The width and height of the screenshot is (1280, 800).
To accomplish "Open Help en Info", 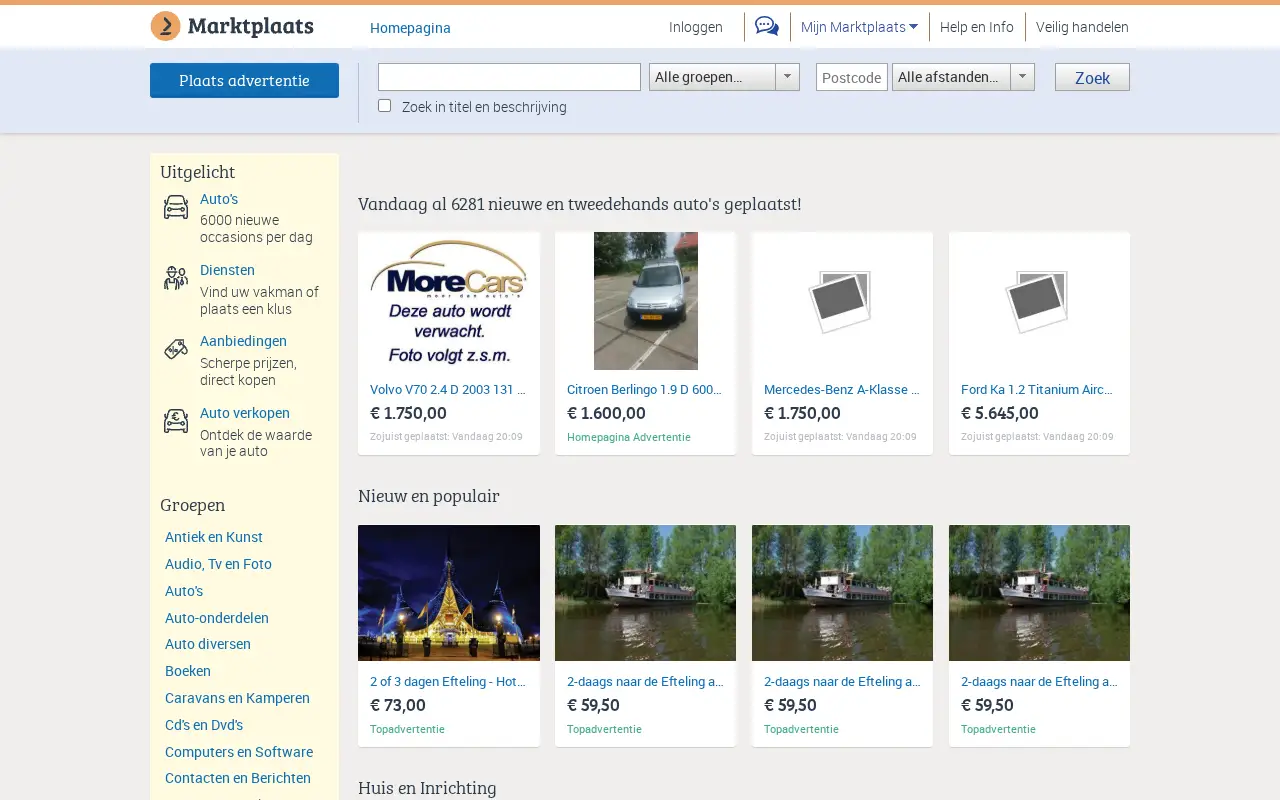I will pos(977,27).
